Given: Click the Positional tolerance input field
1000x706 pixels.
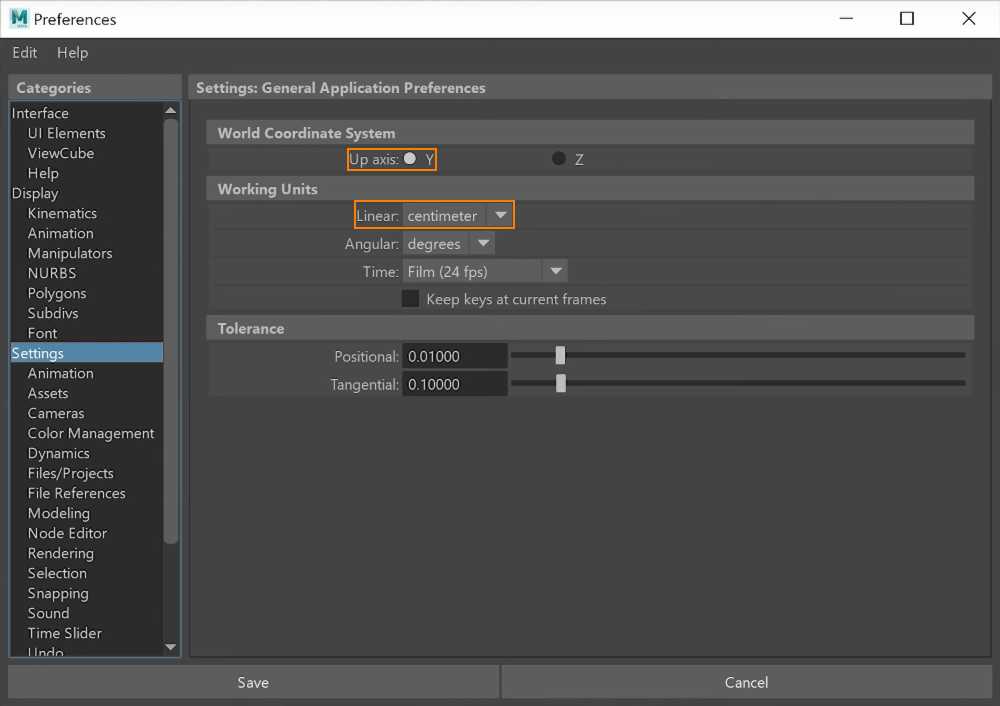Looking at the screenshot, I should [x=455, y=356].
